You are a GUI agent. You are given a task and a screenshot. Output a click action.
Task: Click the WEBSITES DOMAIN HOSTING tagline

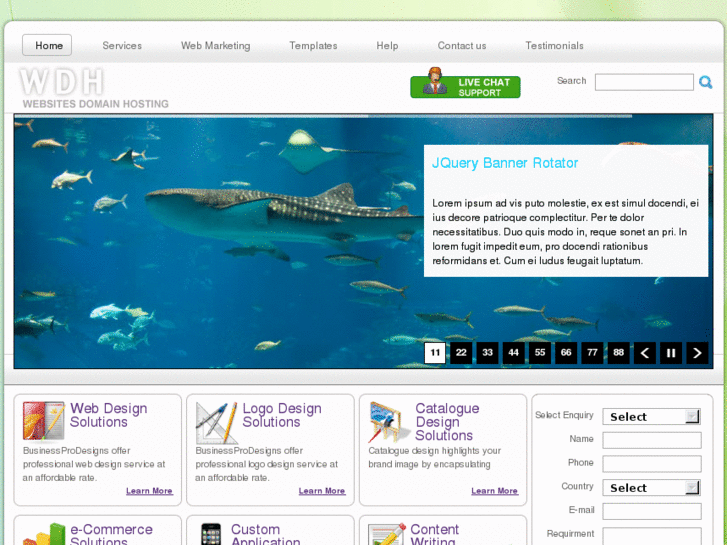tap(96, 104)
